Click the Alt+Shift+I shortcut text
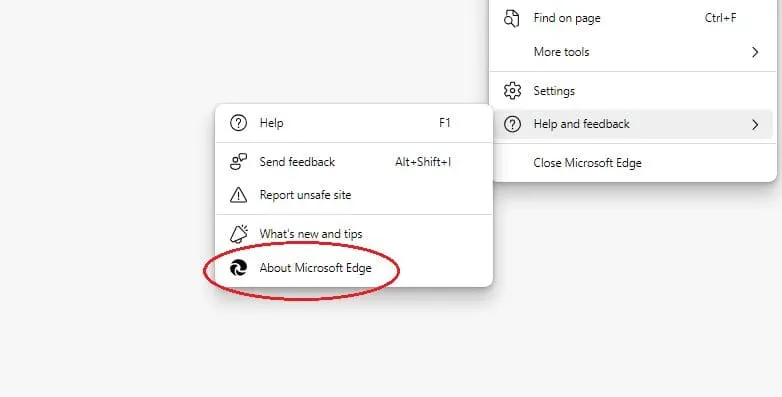The width and height of the screenshot is (782, 397). click(x=423, y=162)
